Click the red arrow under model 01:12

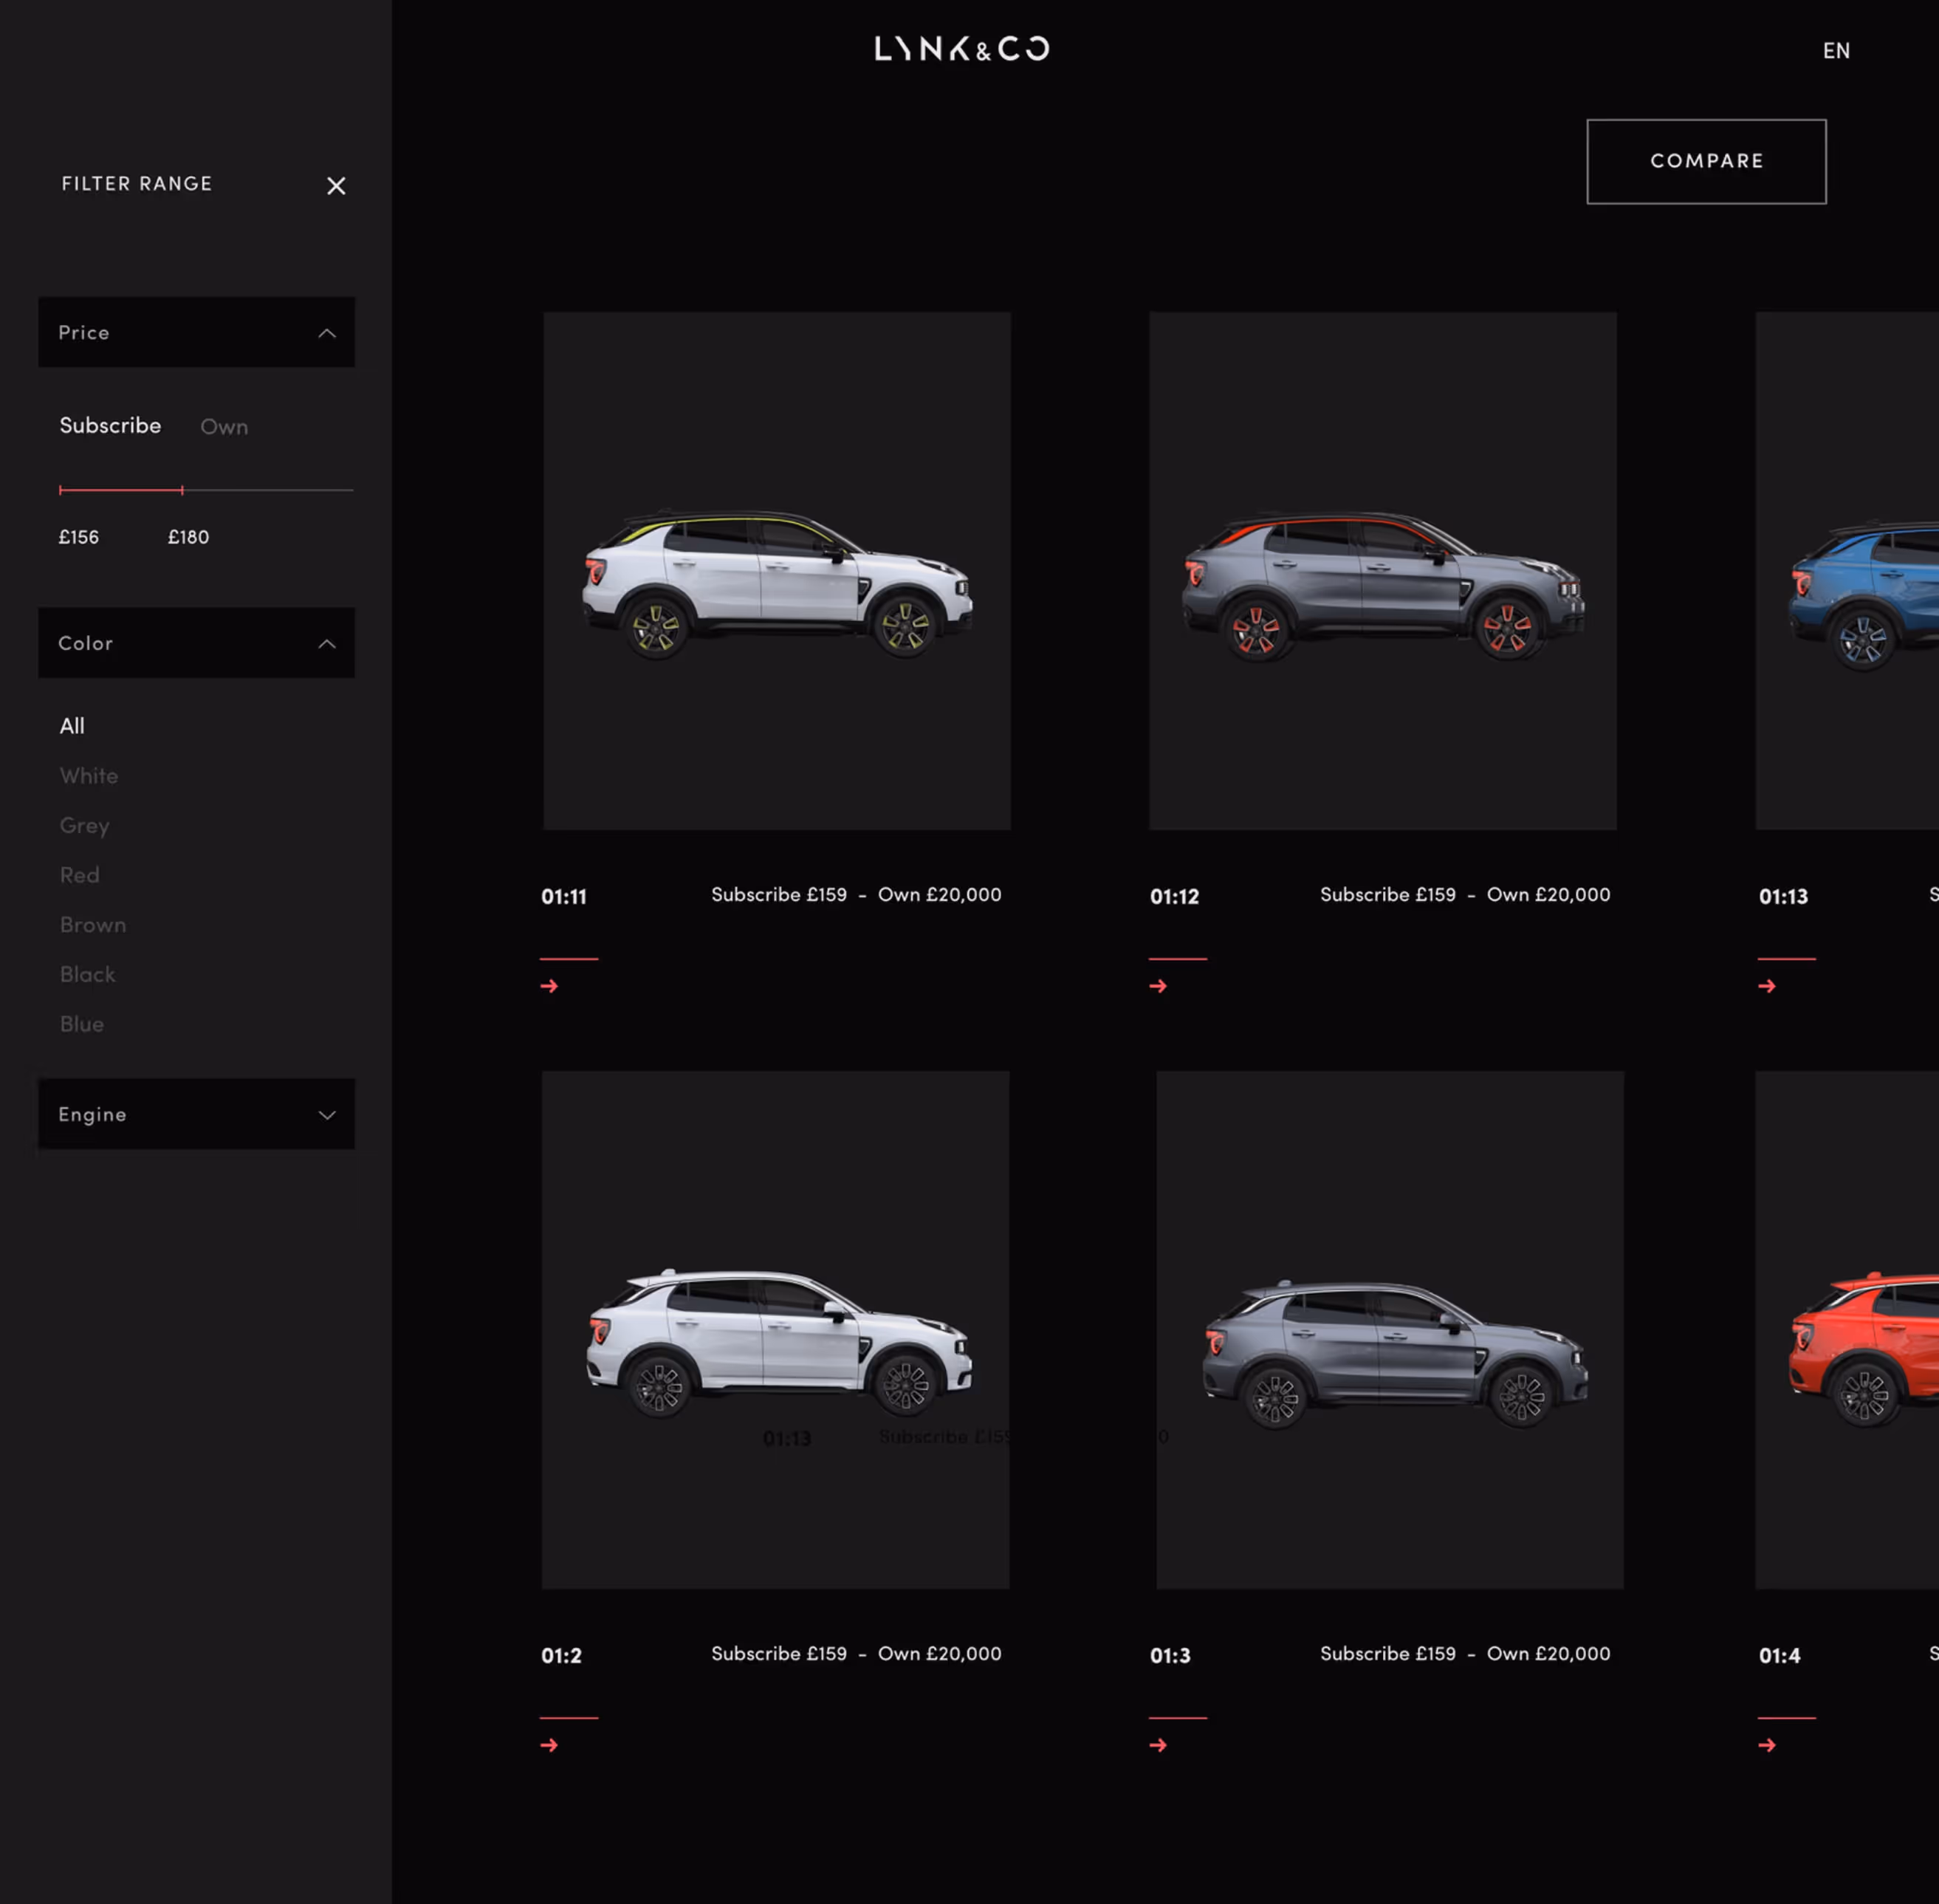[x=1158, y=986]
